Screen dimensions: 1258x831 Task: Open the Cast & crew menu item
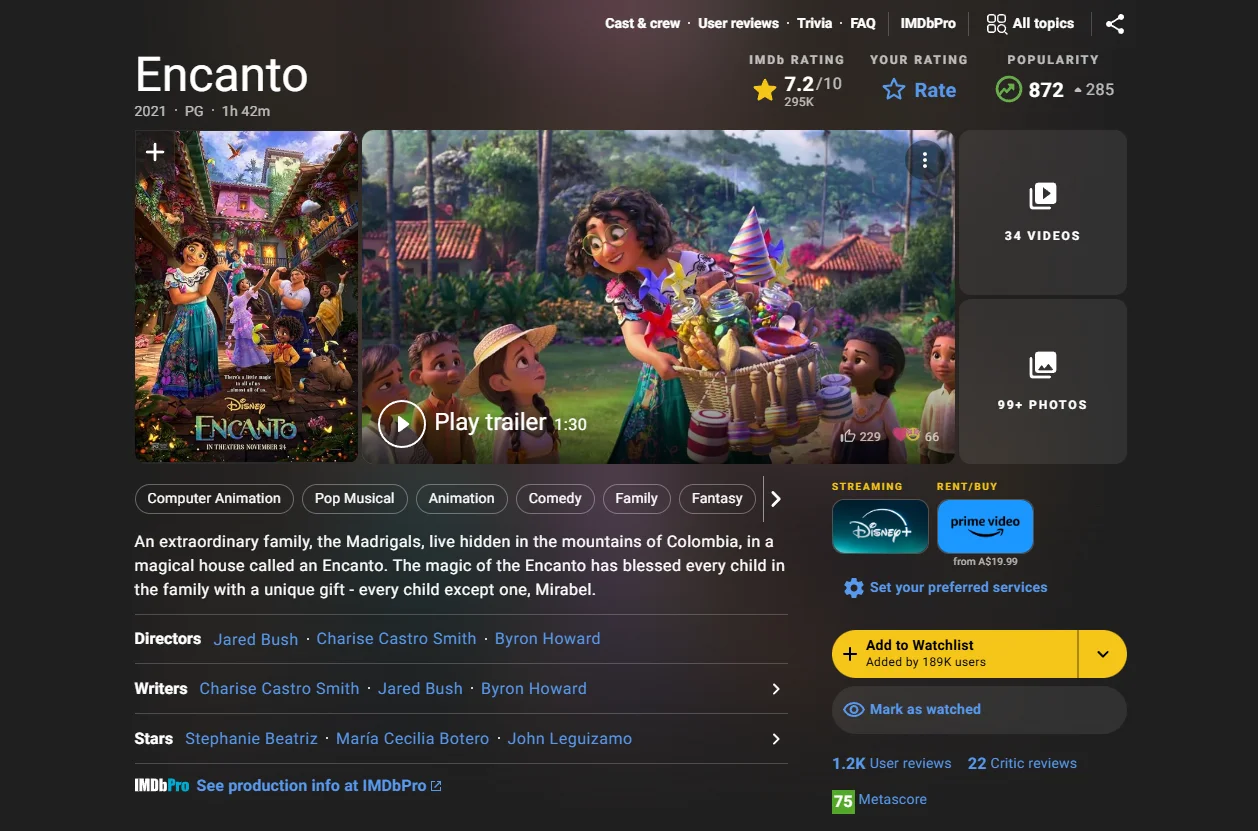pyautogui.click(x=642, y=23)
